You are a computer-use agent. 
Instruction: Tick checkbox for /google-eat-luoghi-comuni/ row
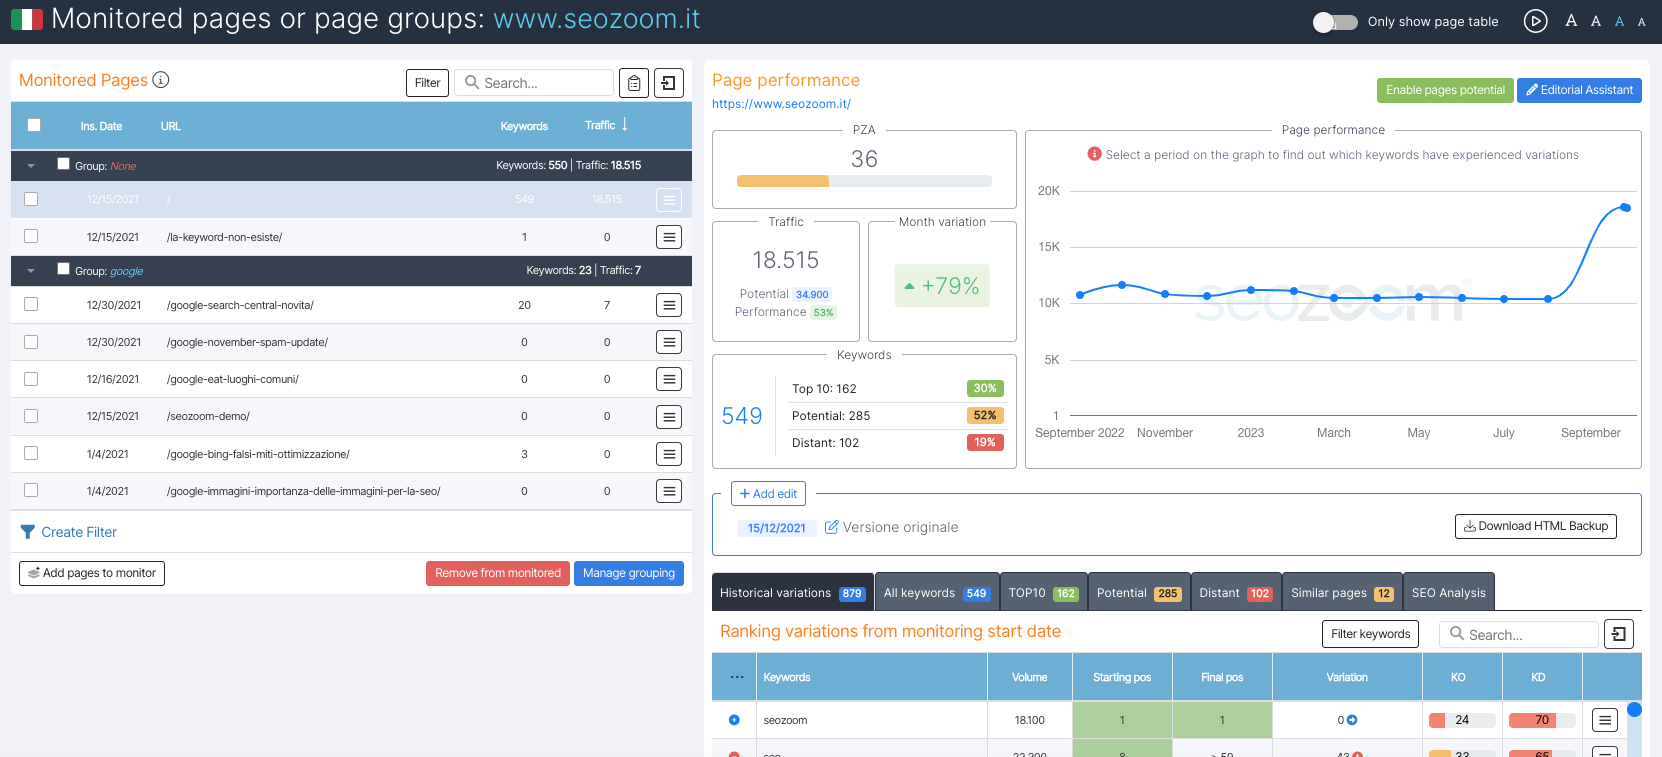31,379
